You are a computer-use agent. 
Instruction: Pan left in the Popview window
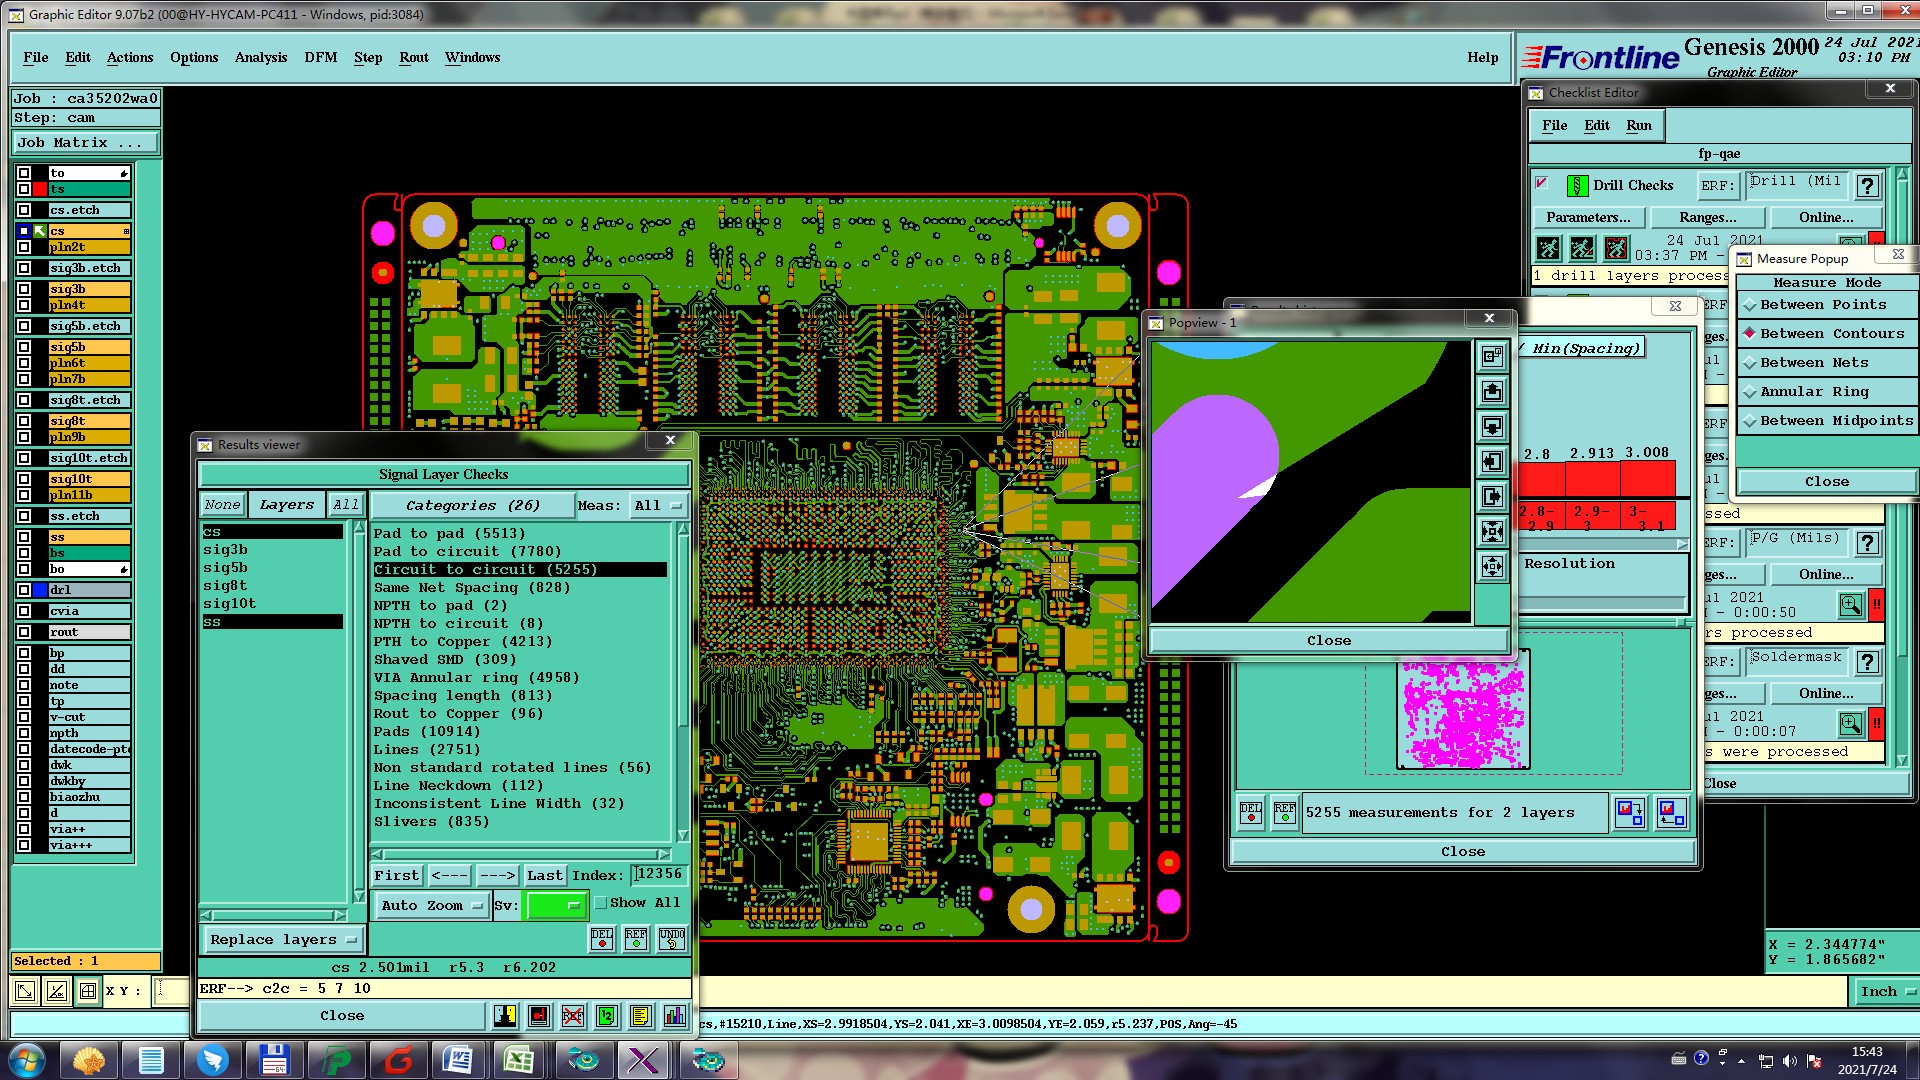(x=1492, y=461)
